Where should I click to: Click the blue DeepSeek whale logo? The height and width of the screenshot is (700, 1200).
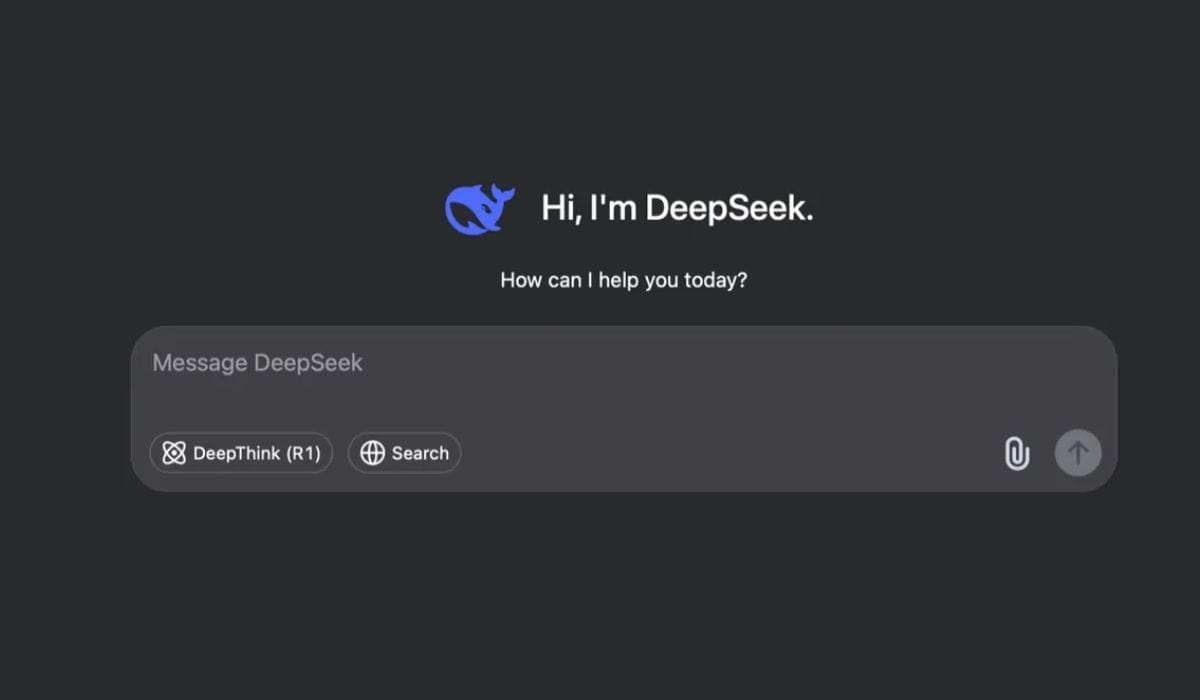click(480, 209)
